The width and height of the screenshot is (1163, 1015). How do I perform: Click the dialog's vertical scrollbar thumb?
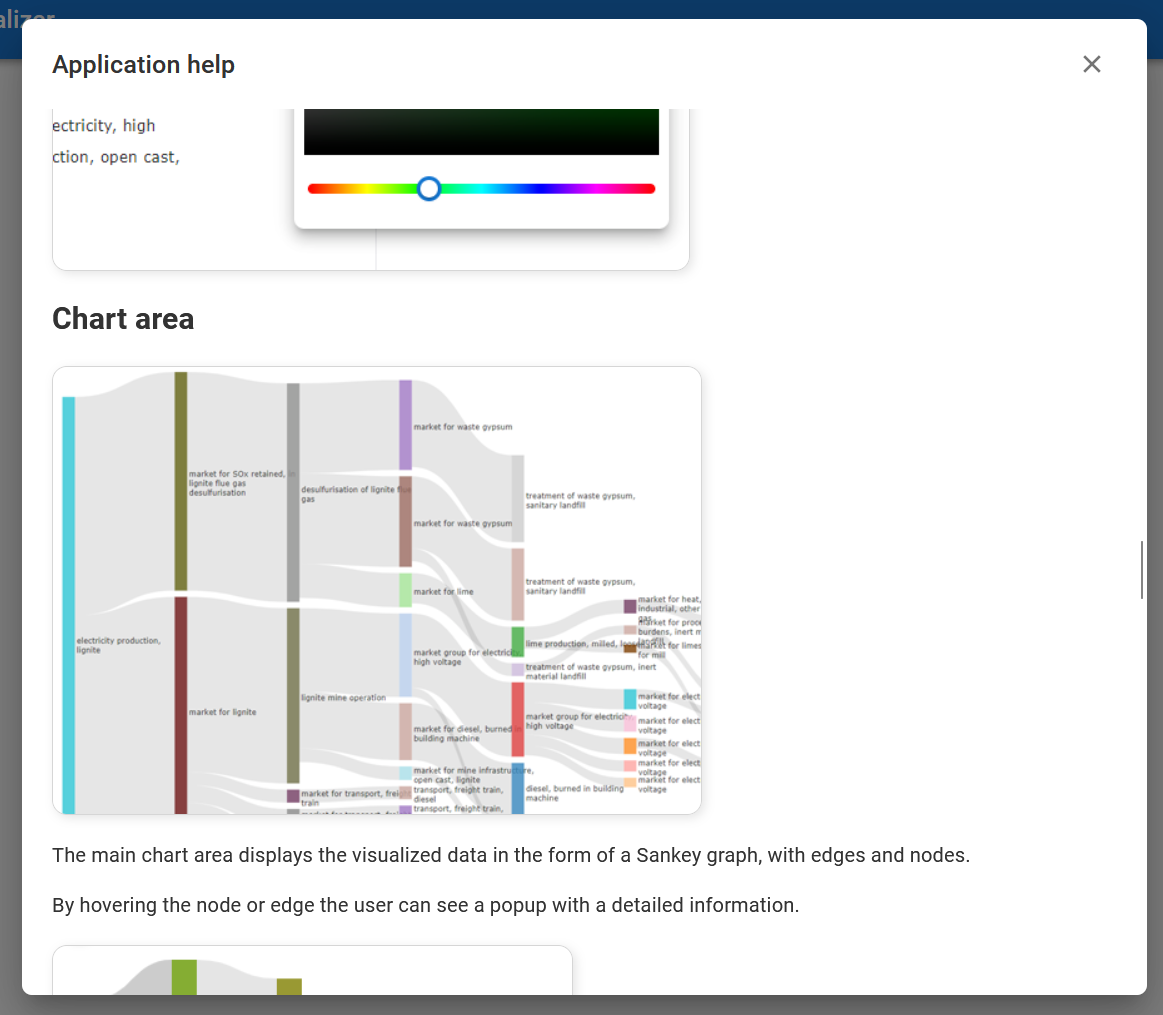pos(1141,570)
